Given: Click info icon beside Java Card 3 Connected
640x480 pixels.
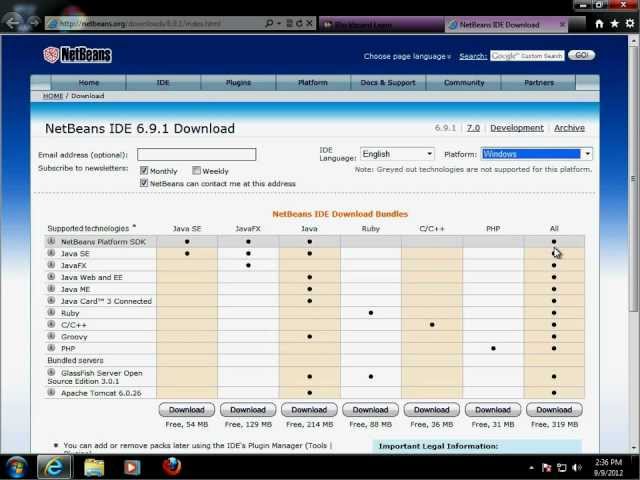Looking at the screenshot, I should [x=51, y=300].
